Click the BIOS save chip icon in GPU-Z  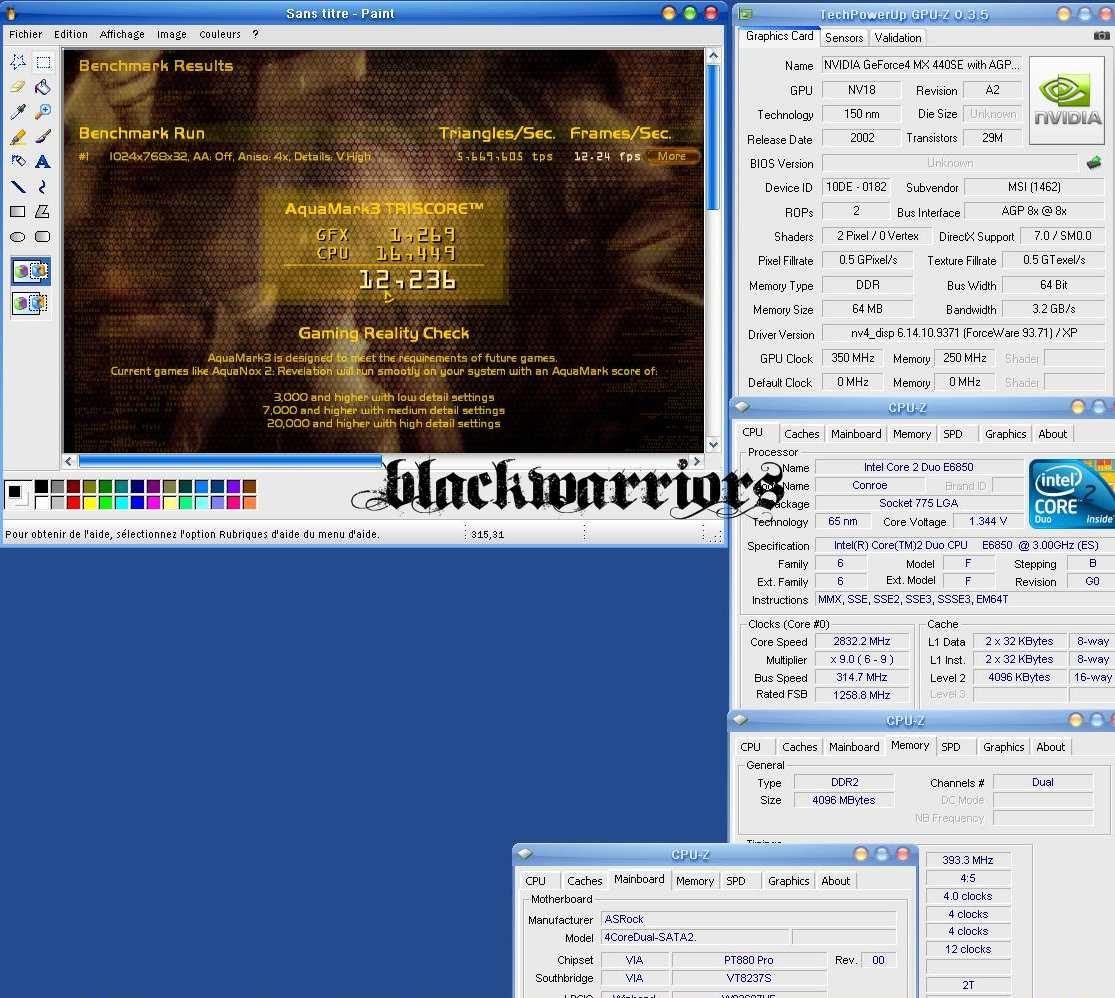coord(1094,163)
